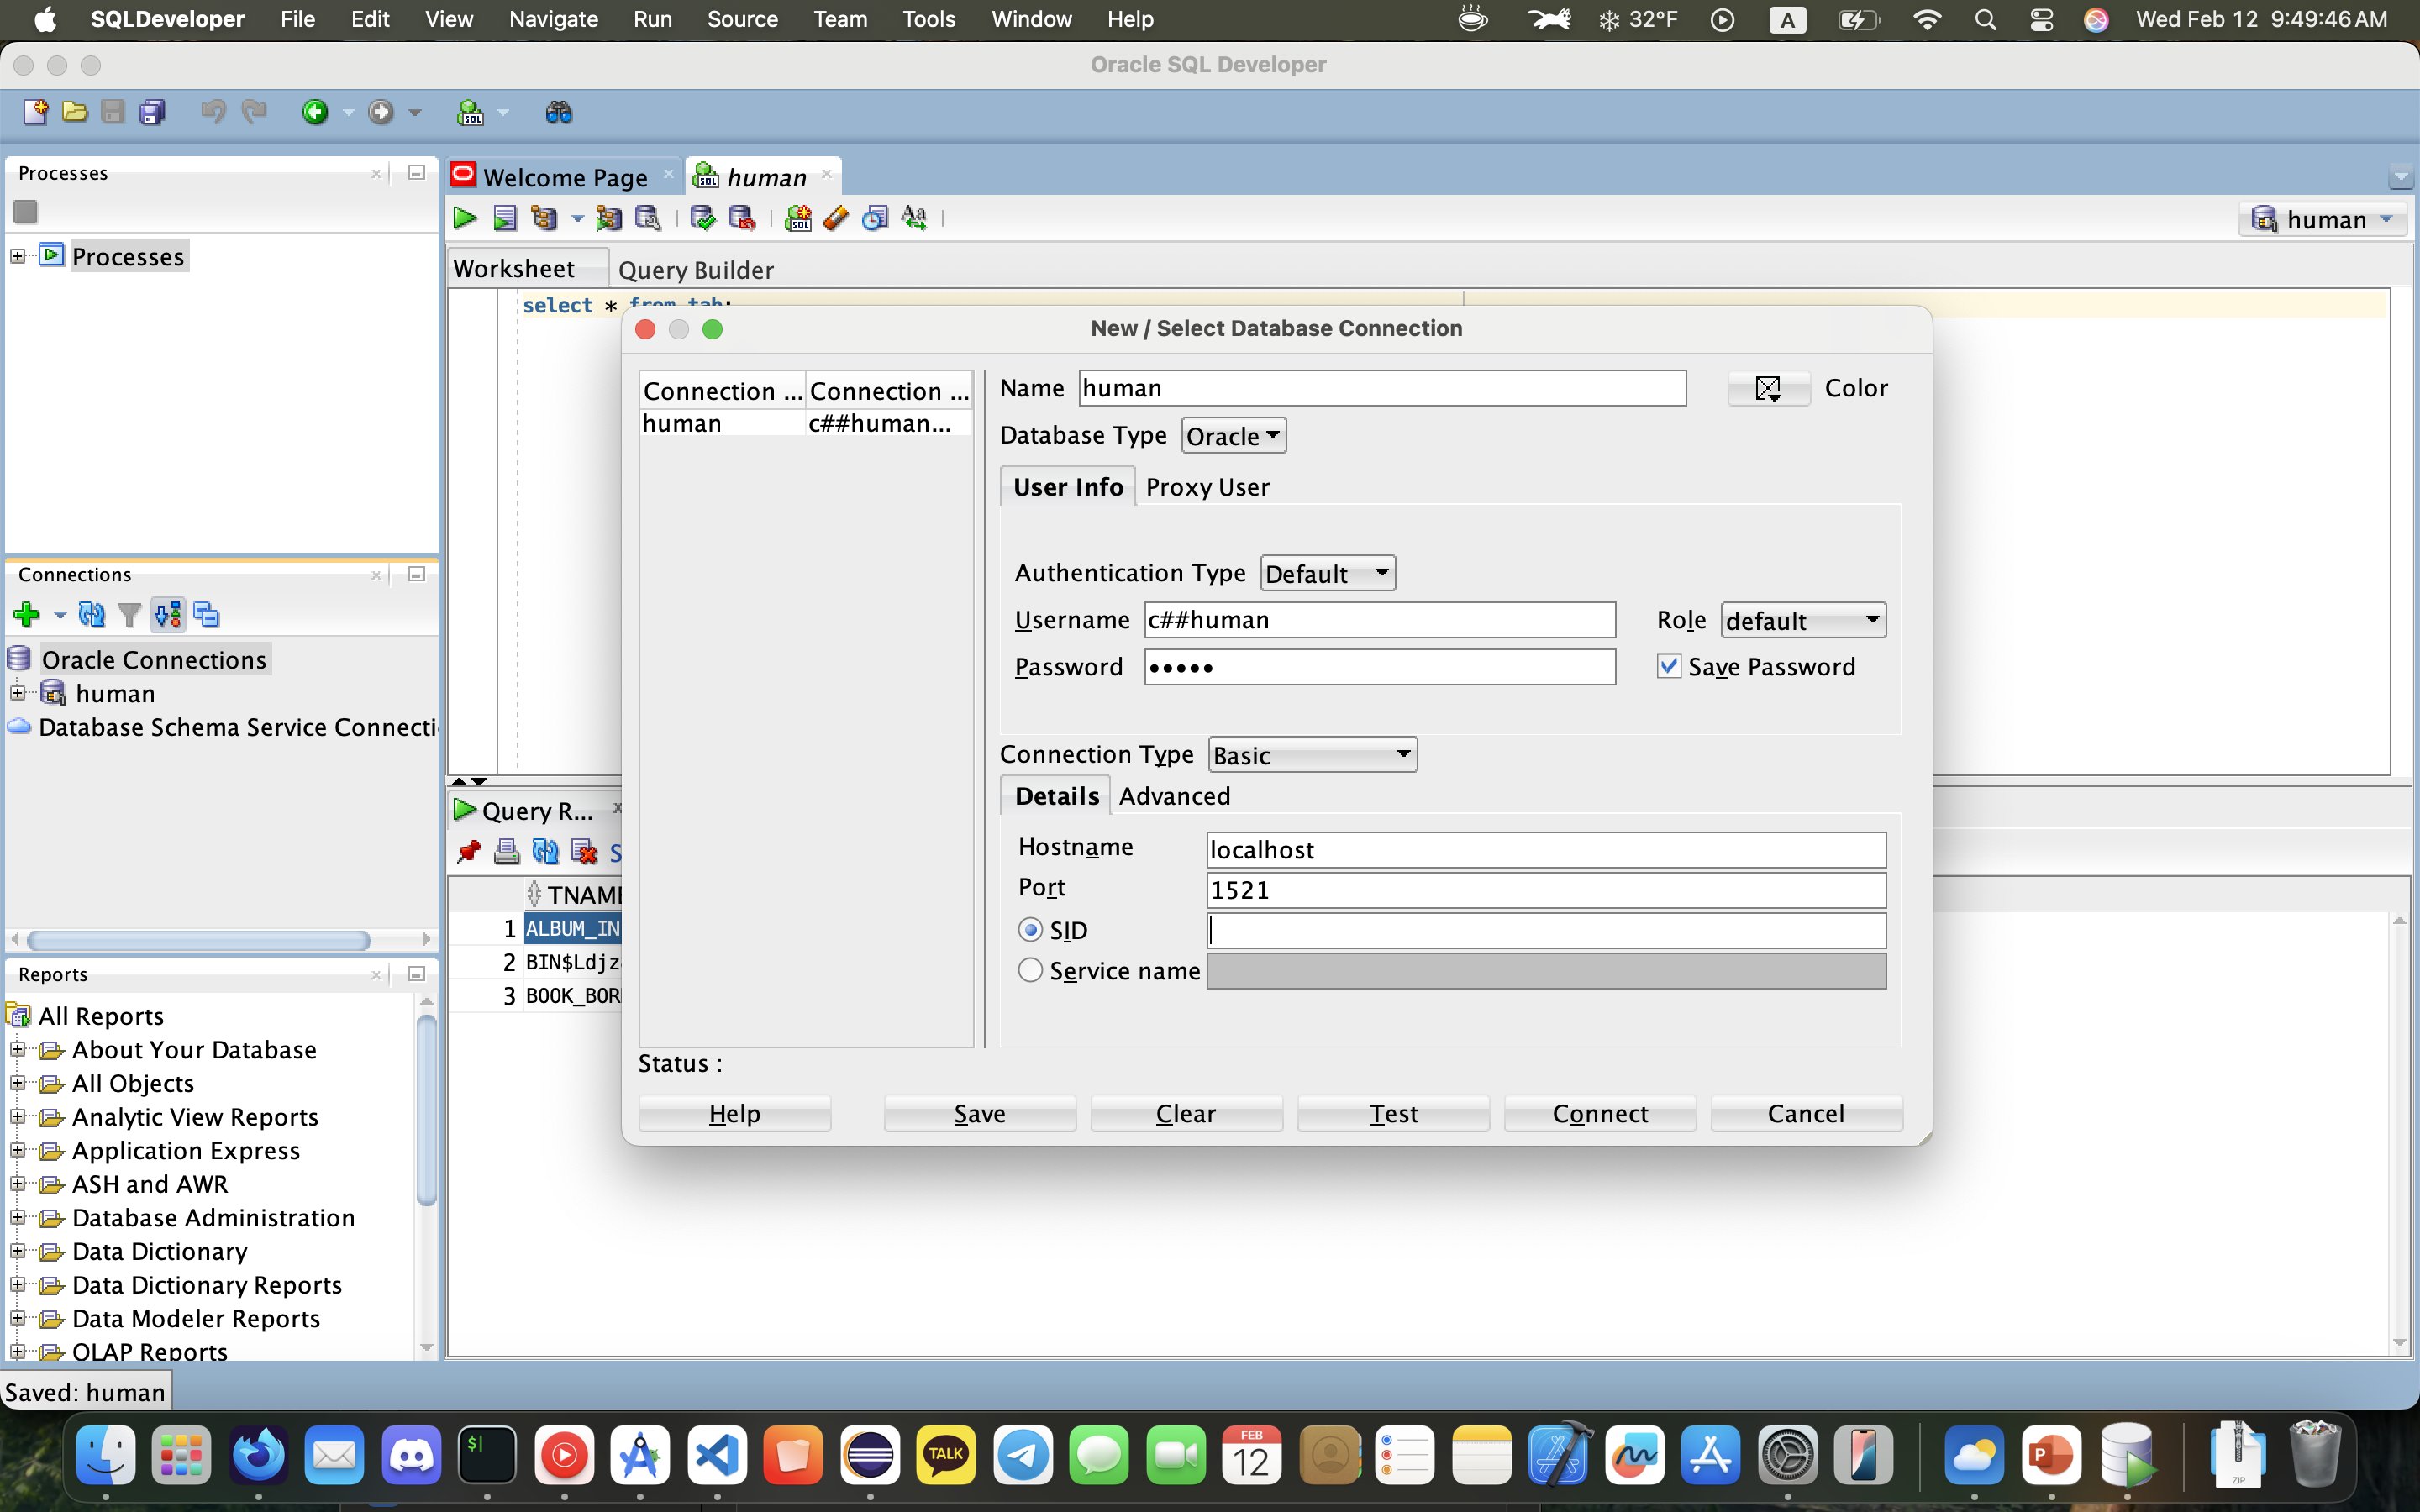
Task: Click the Filter funnel icon in Connections
Action: pos(129,614)
